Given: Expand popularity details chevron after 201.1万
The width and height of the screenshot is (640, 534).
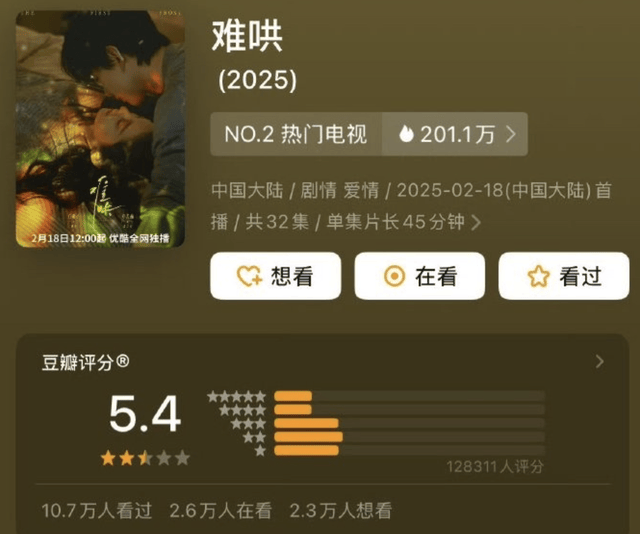Looking at the screenshot, I should coord(511,134).
